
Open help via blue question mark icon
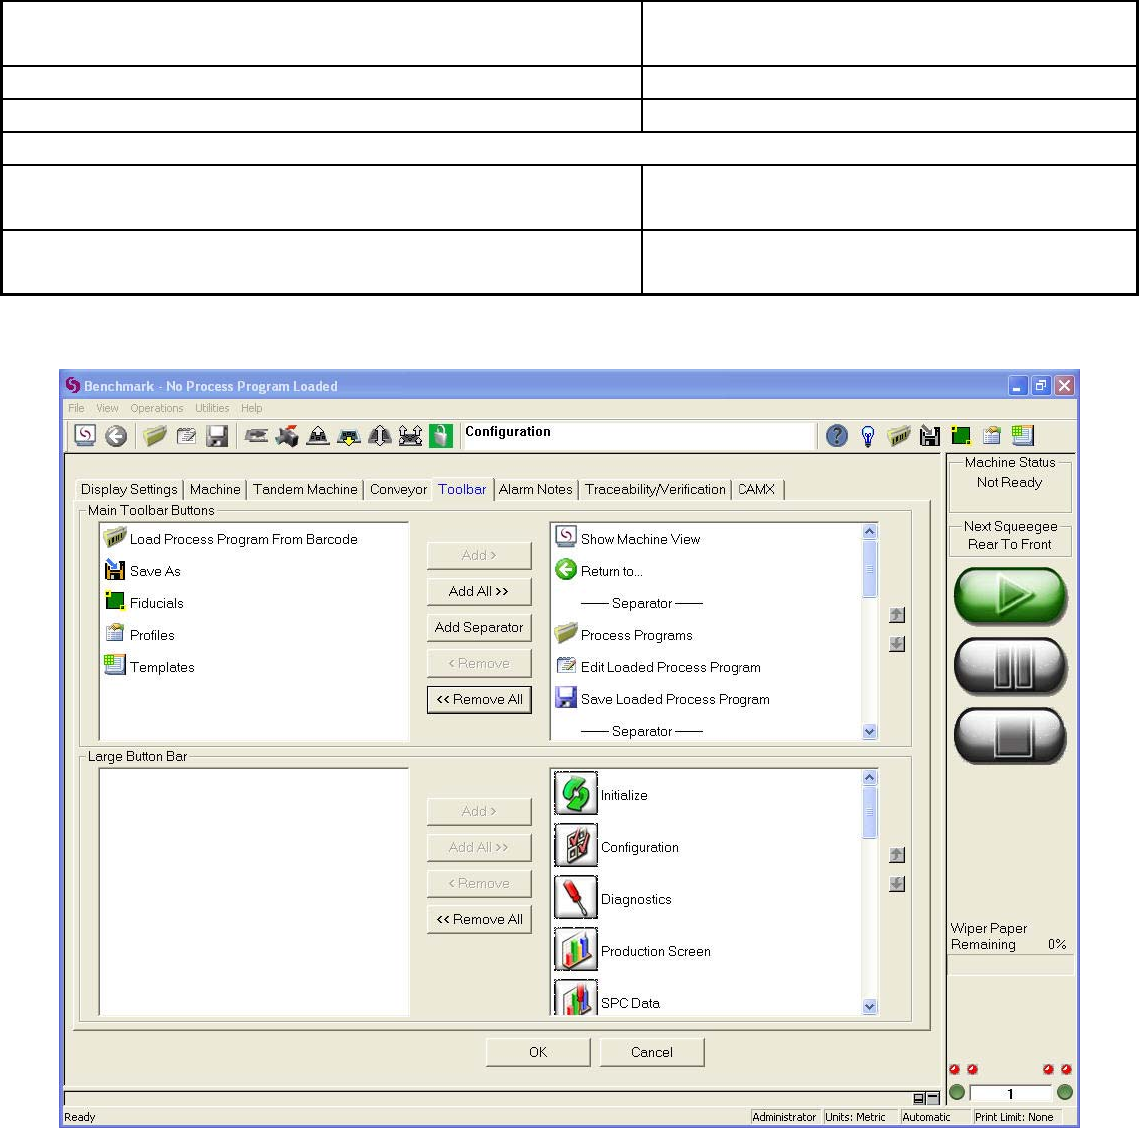837,436
